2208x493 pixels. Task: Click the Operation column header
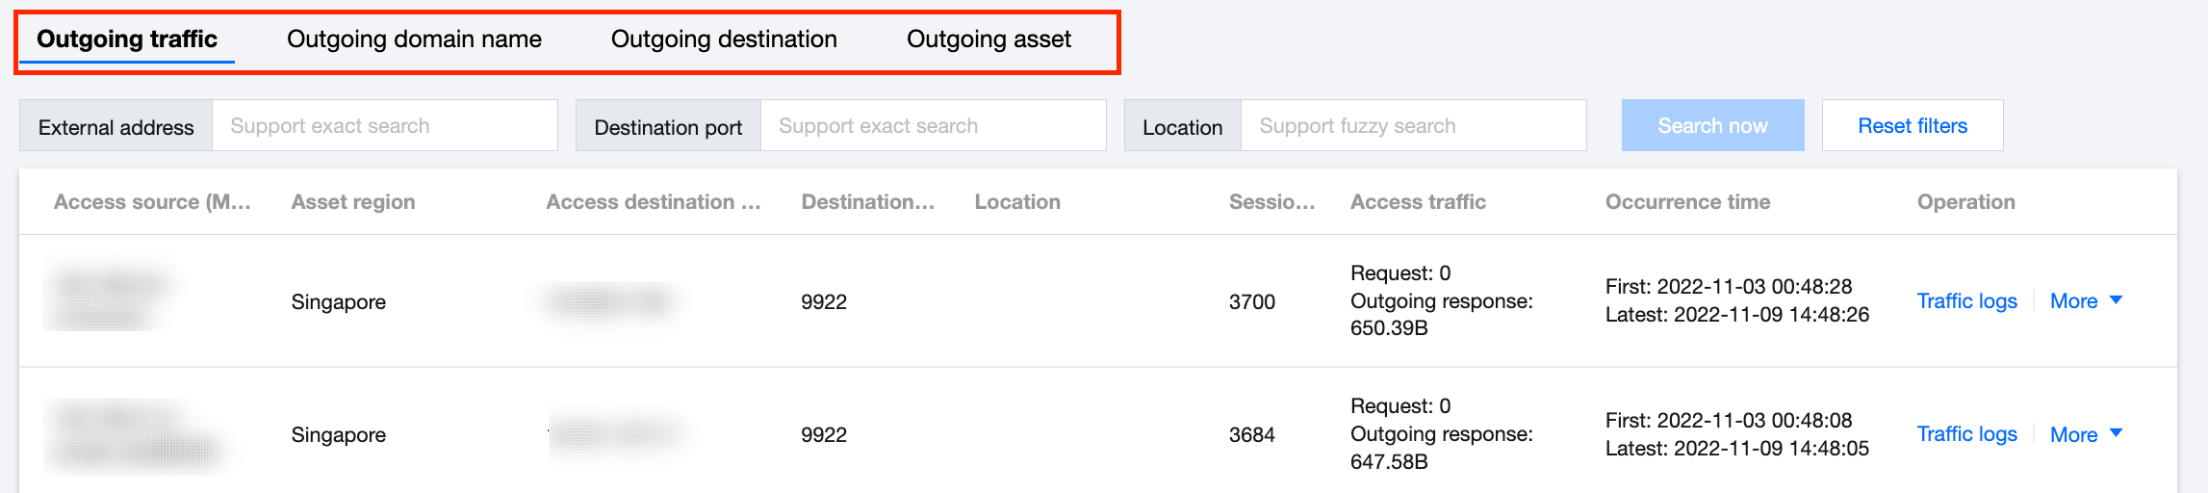(x=1966, y=202)
